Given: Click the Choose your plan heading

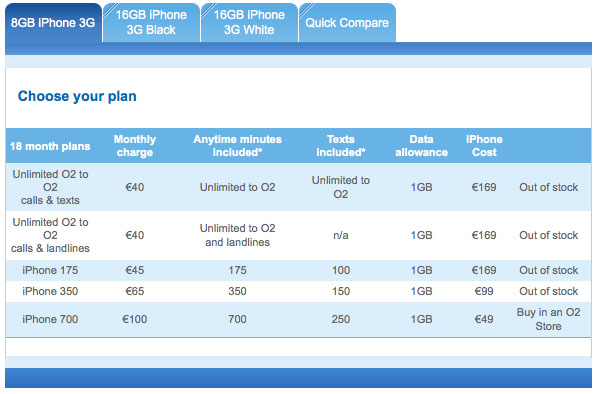Looking at the screenshot, I should point(77,97).
